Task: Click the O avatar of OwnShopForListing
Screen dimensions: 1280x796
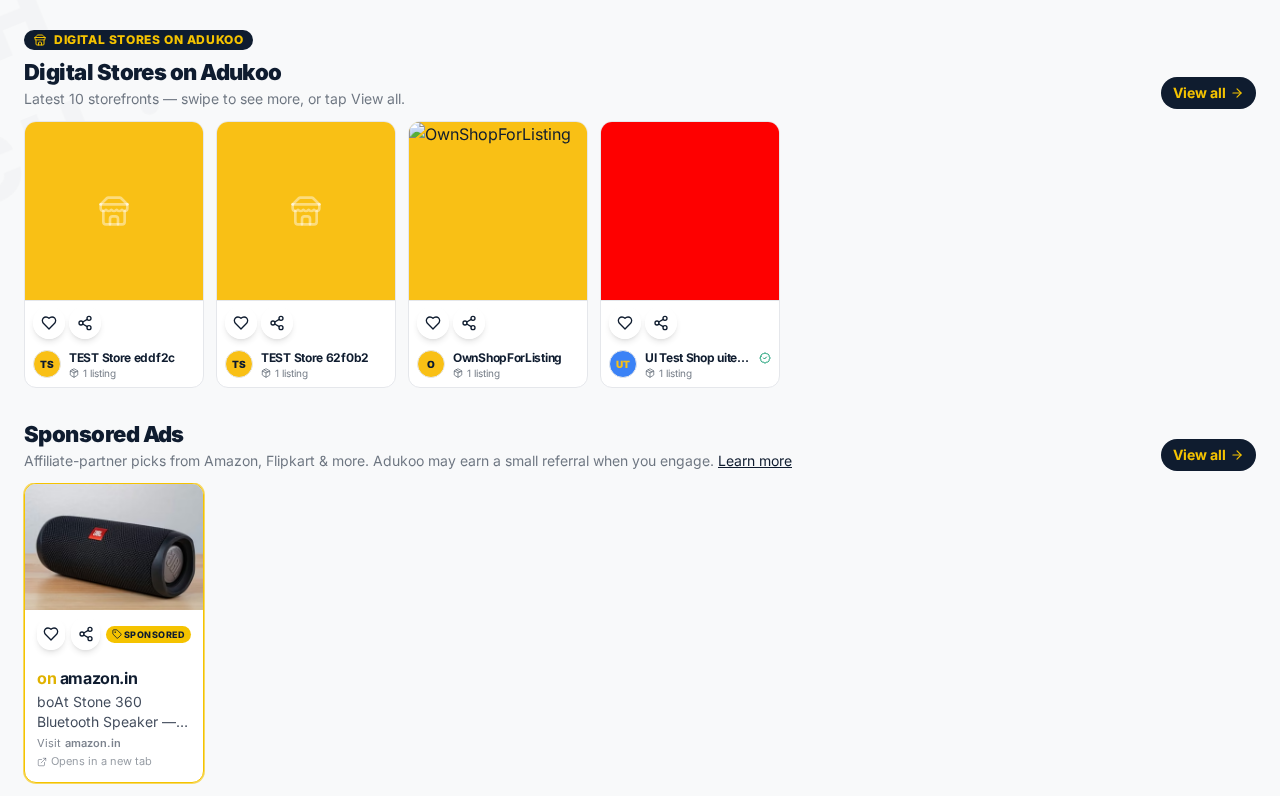Action: pyautogui.click(x=431, y=364)
